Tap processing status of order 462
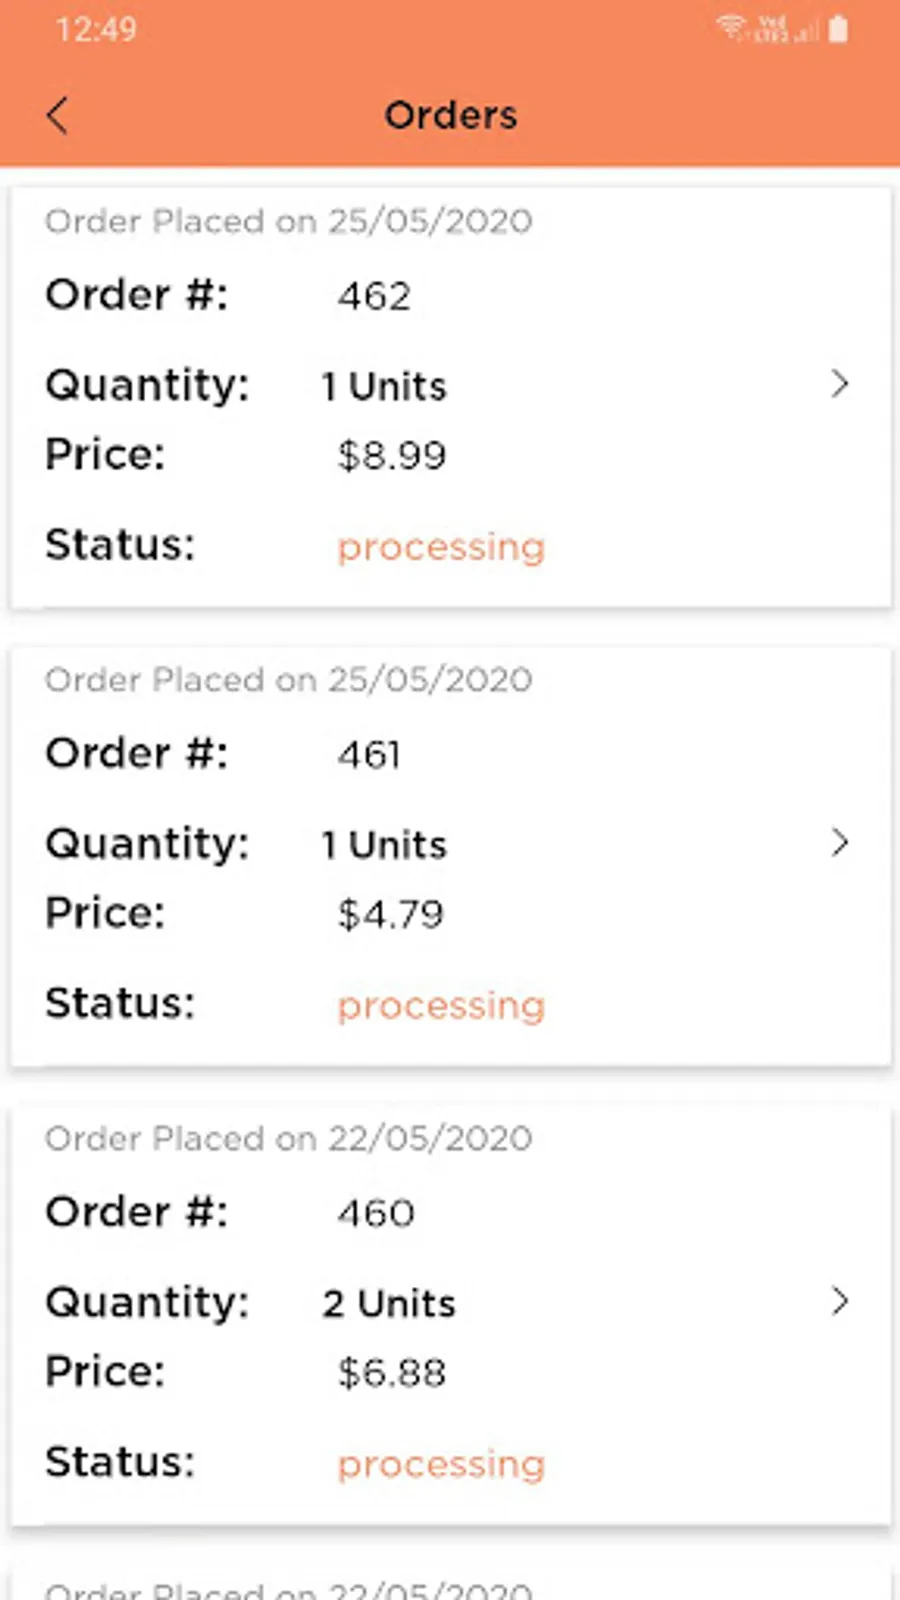Viewport: 900px width, 1600px height. tap(441, 547)
